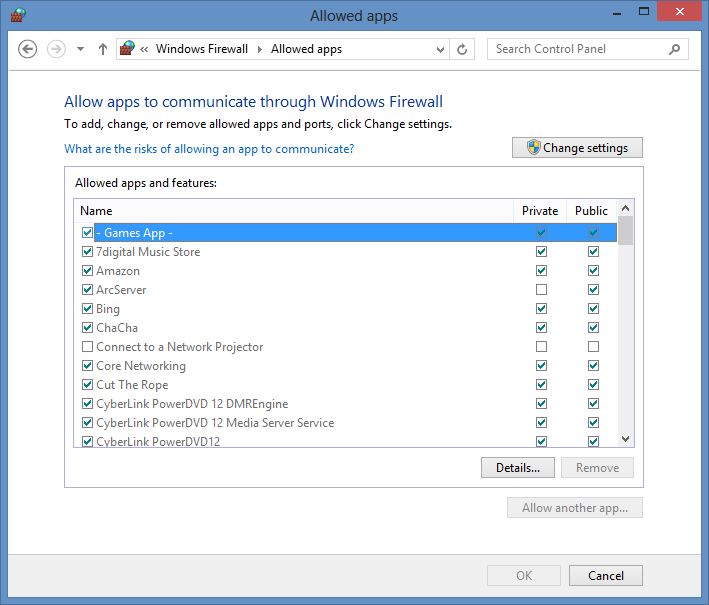
Task: Click the Remove button
Action: point(597,468)
